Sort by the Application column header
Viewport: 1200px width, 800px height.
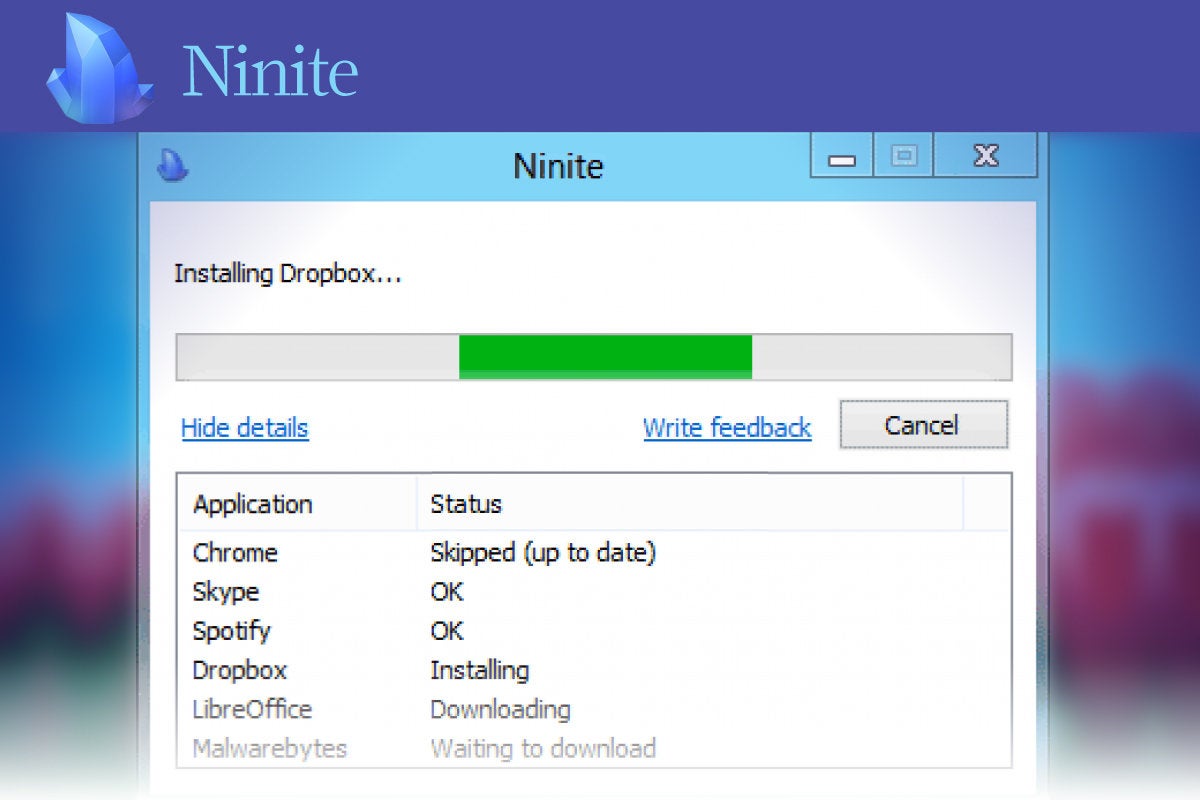[297, 504]
